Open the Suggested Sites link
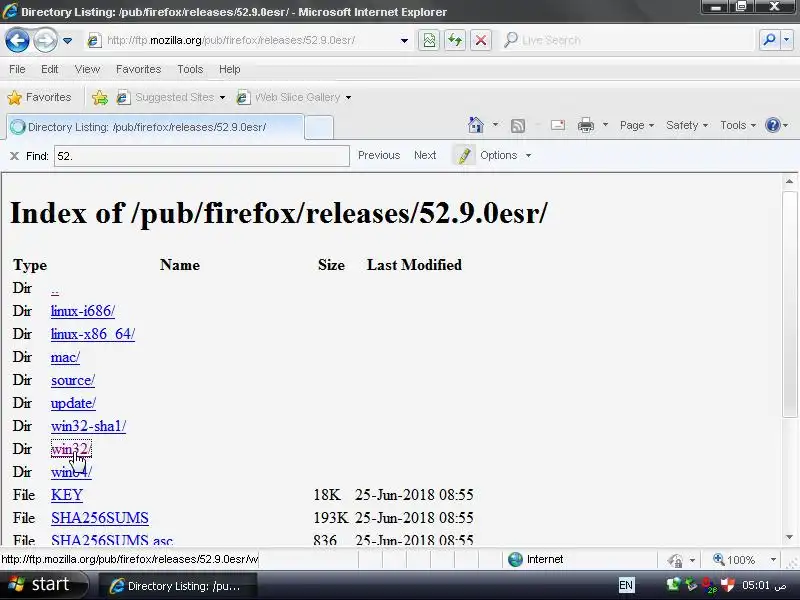The width and height of the screenshot is (800, 600). point(170,97)
